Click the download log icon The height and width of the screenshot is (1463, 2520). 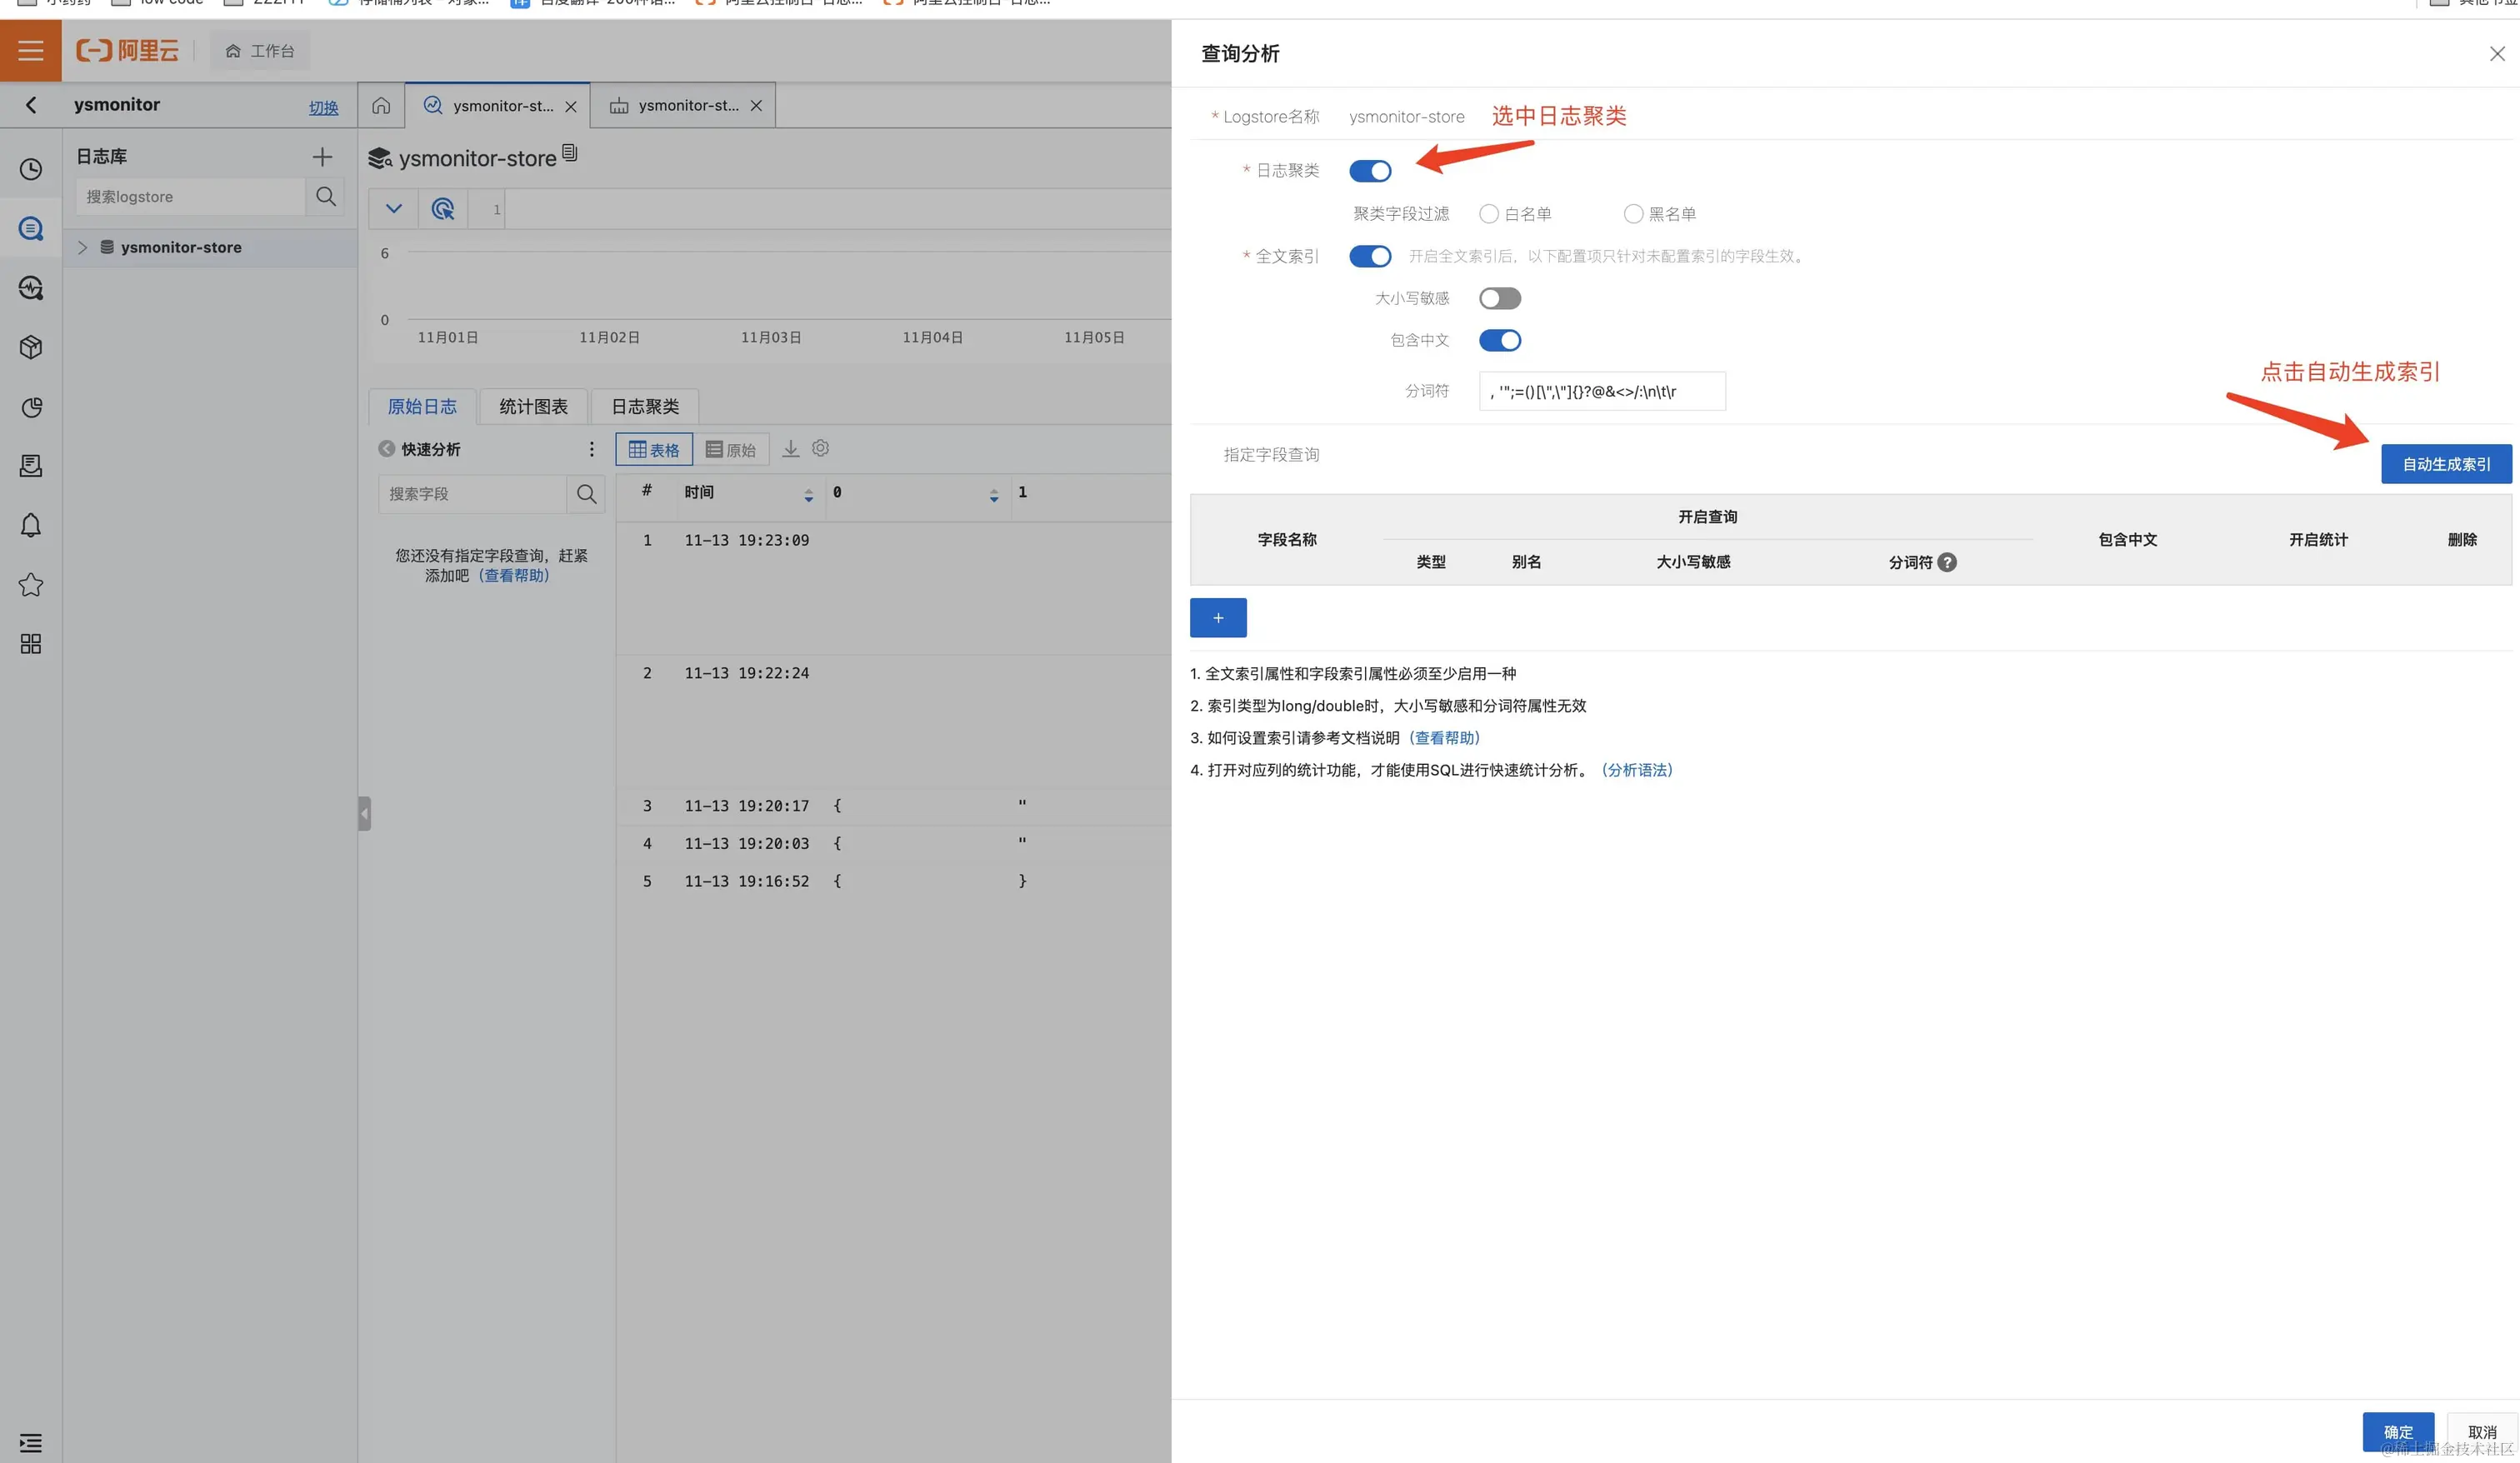(790, 448)
